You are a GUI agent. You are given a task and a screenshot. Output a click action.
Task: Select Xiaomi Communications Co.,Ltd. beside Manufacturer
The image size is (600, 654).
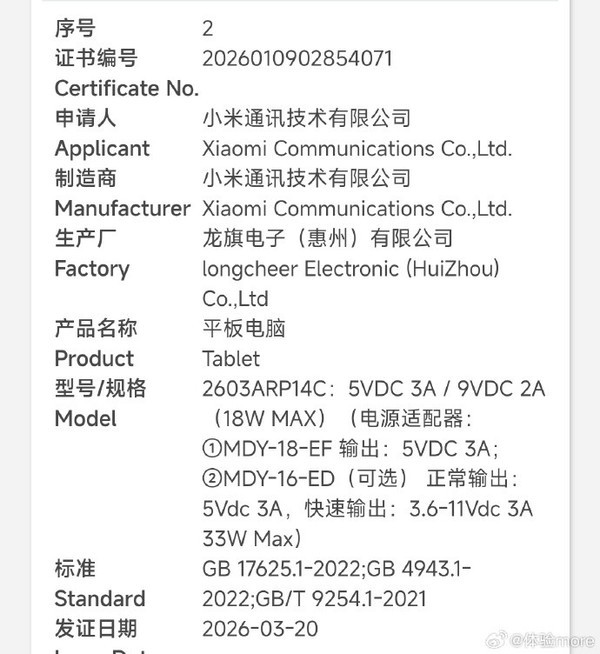[357, 208]
